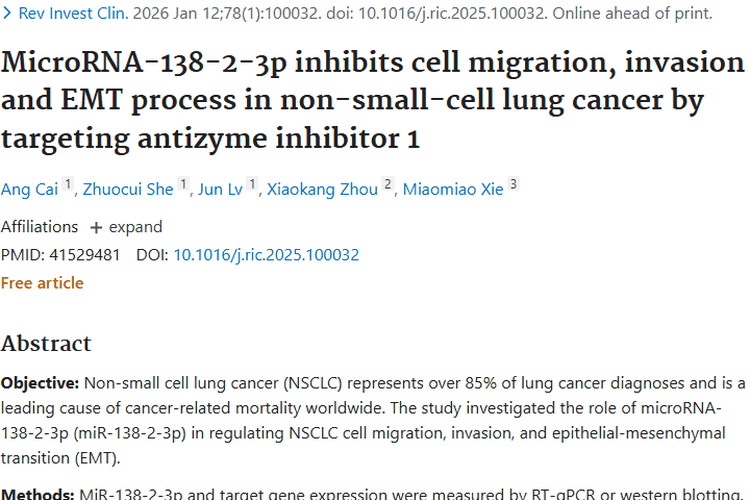
Task: Click the Abstract section heading
Action: pos(46,344)
